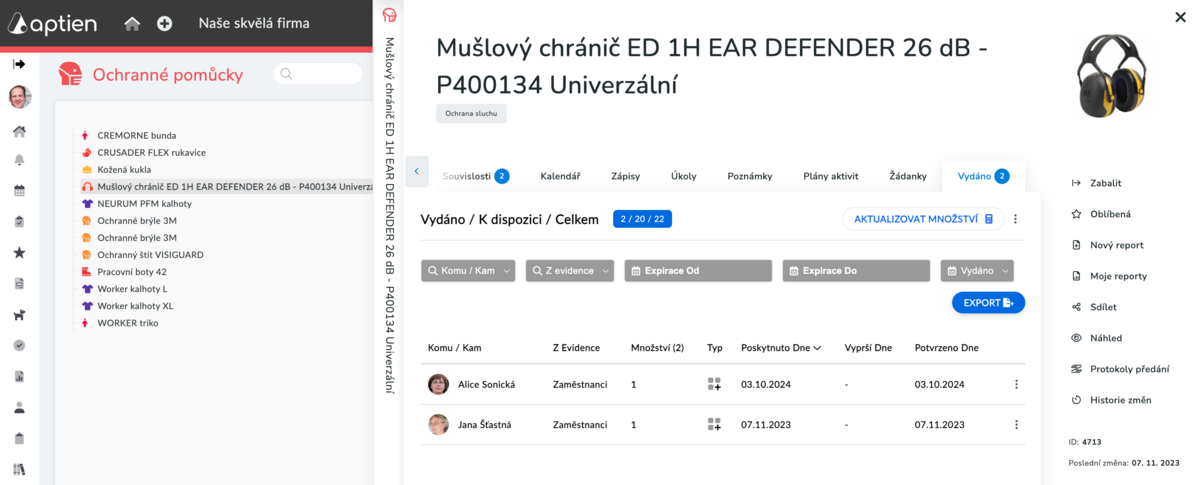The width and height of the screenshot is (1200, 485).
Task: Click the back chevron left of tabs
Action: 416,171
